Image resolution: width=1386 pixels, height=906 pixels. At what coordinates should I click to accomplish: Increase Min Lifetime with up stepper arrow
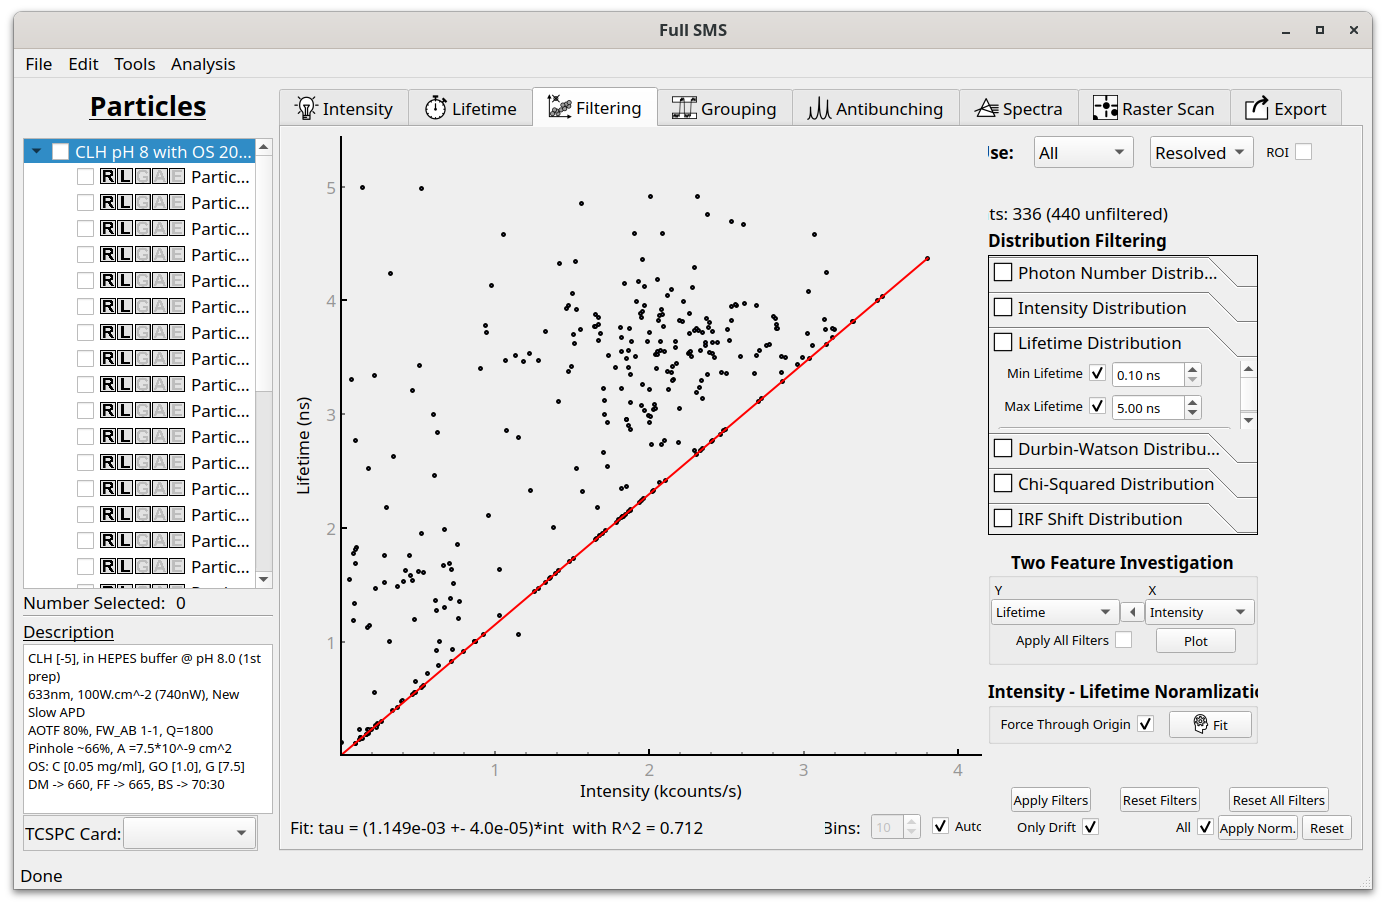point(1192,369)
